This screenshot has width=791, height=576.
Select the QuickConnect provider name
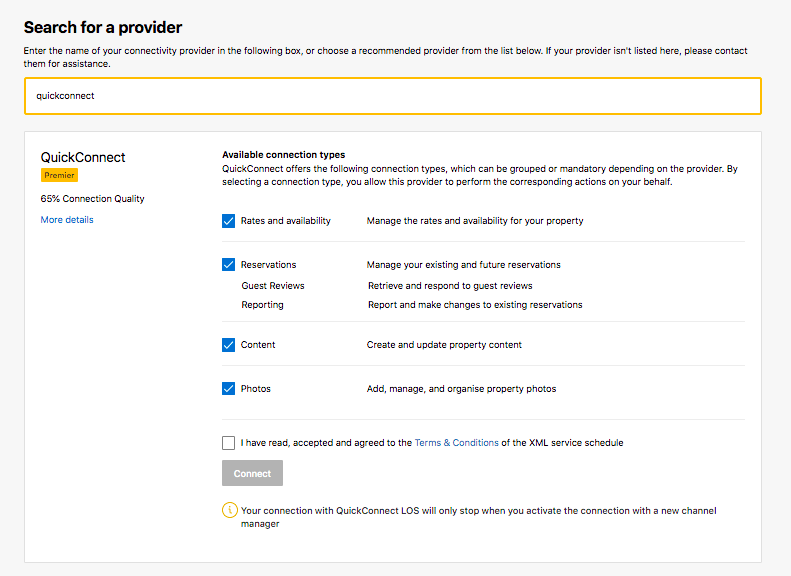click(83, 157)
